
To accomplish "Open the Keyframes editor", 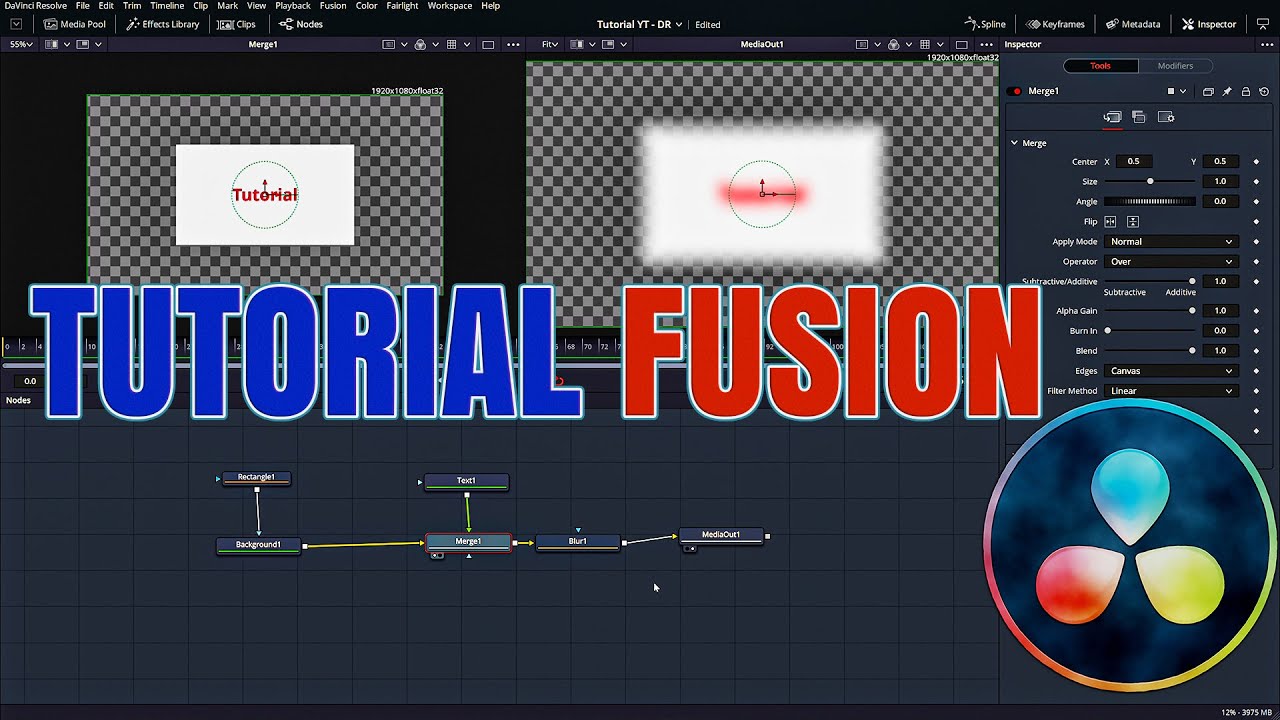I will coord(1056,24).
